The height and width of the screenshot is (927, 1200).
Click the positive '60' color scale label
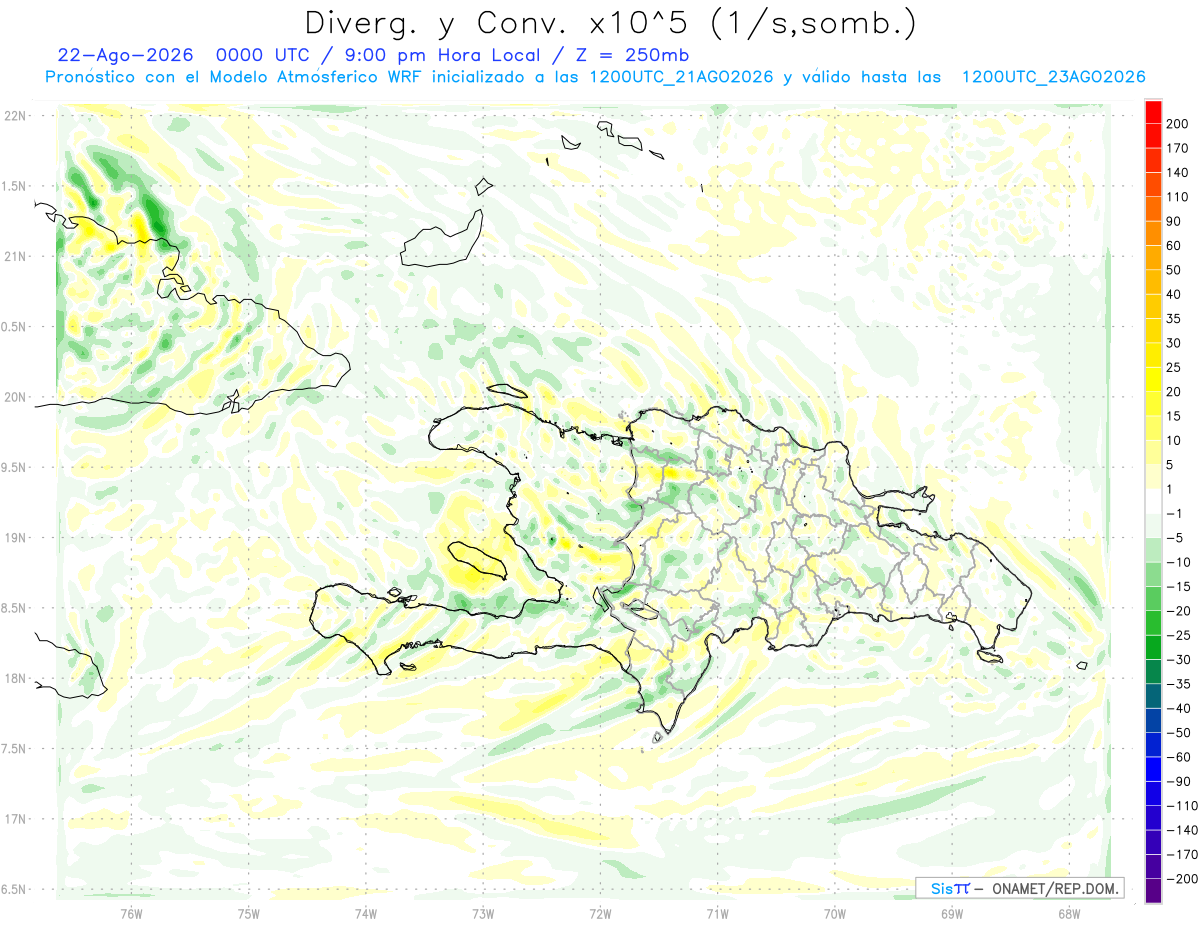[1175, 246]
